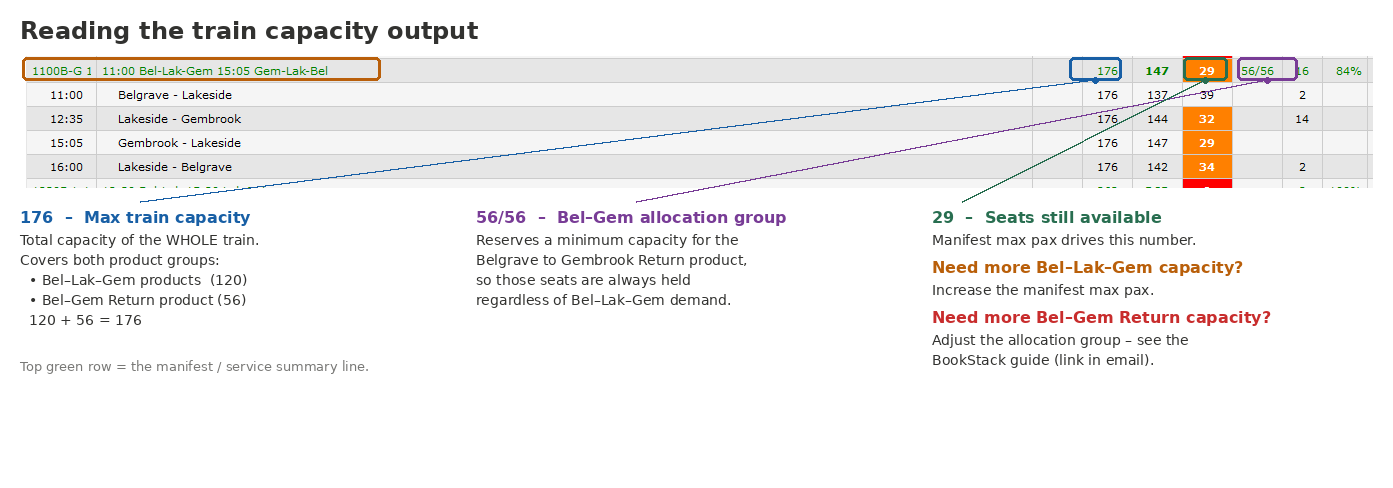Select the 15:05 Gembrook - Lakeside row
Screen dimensions: 1393x488
pyautogui.click(x=699, y=143)
